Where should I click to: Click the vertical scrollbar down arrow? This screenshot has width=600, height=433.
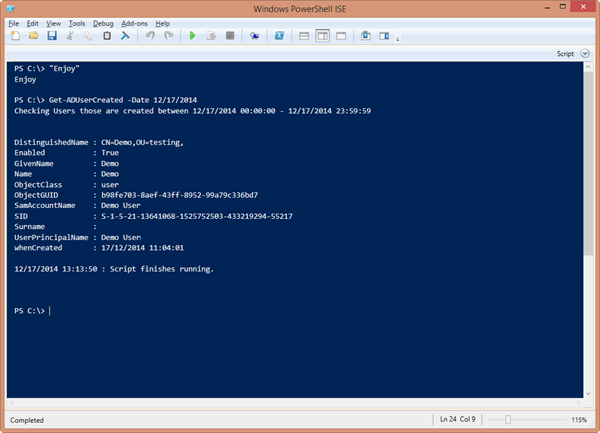(x=588, y=393)
